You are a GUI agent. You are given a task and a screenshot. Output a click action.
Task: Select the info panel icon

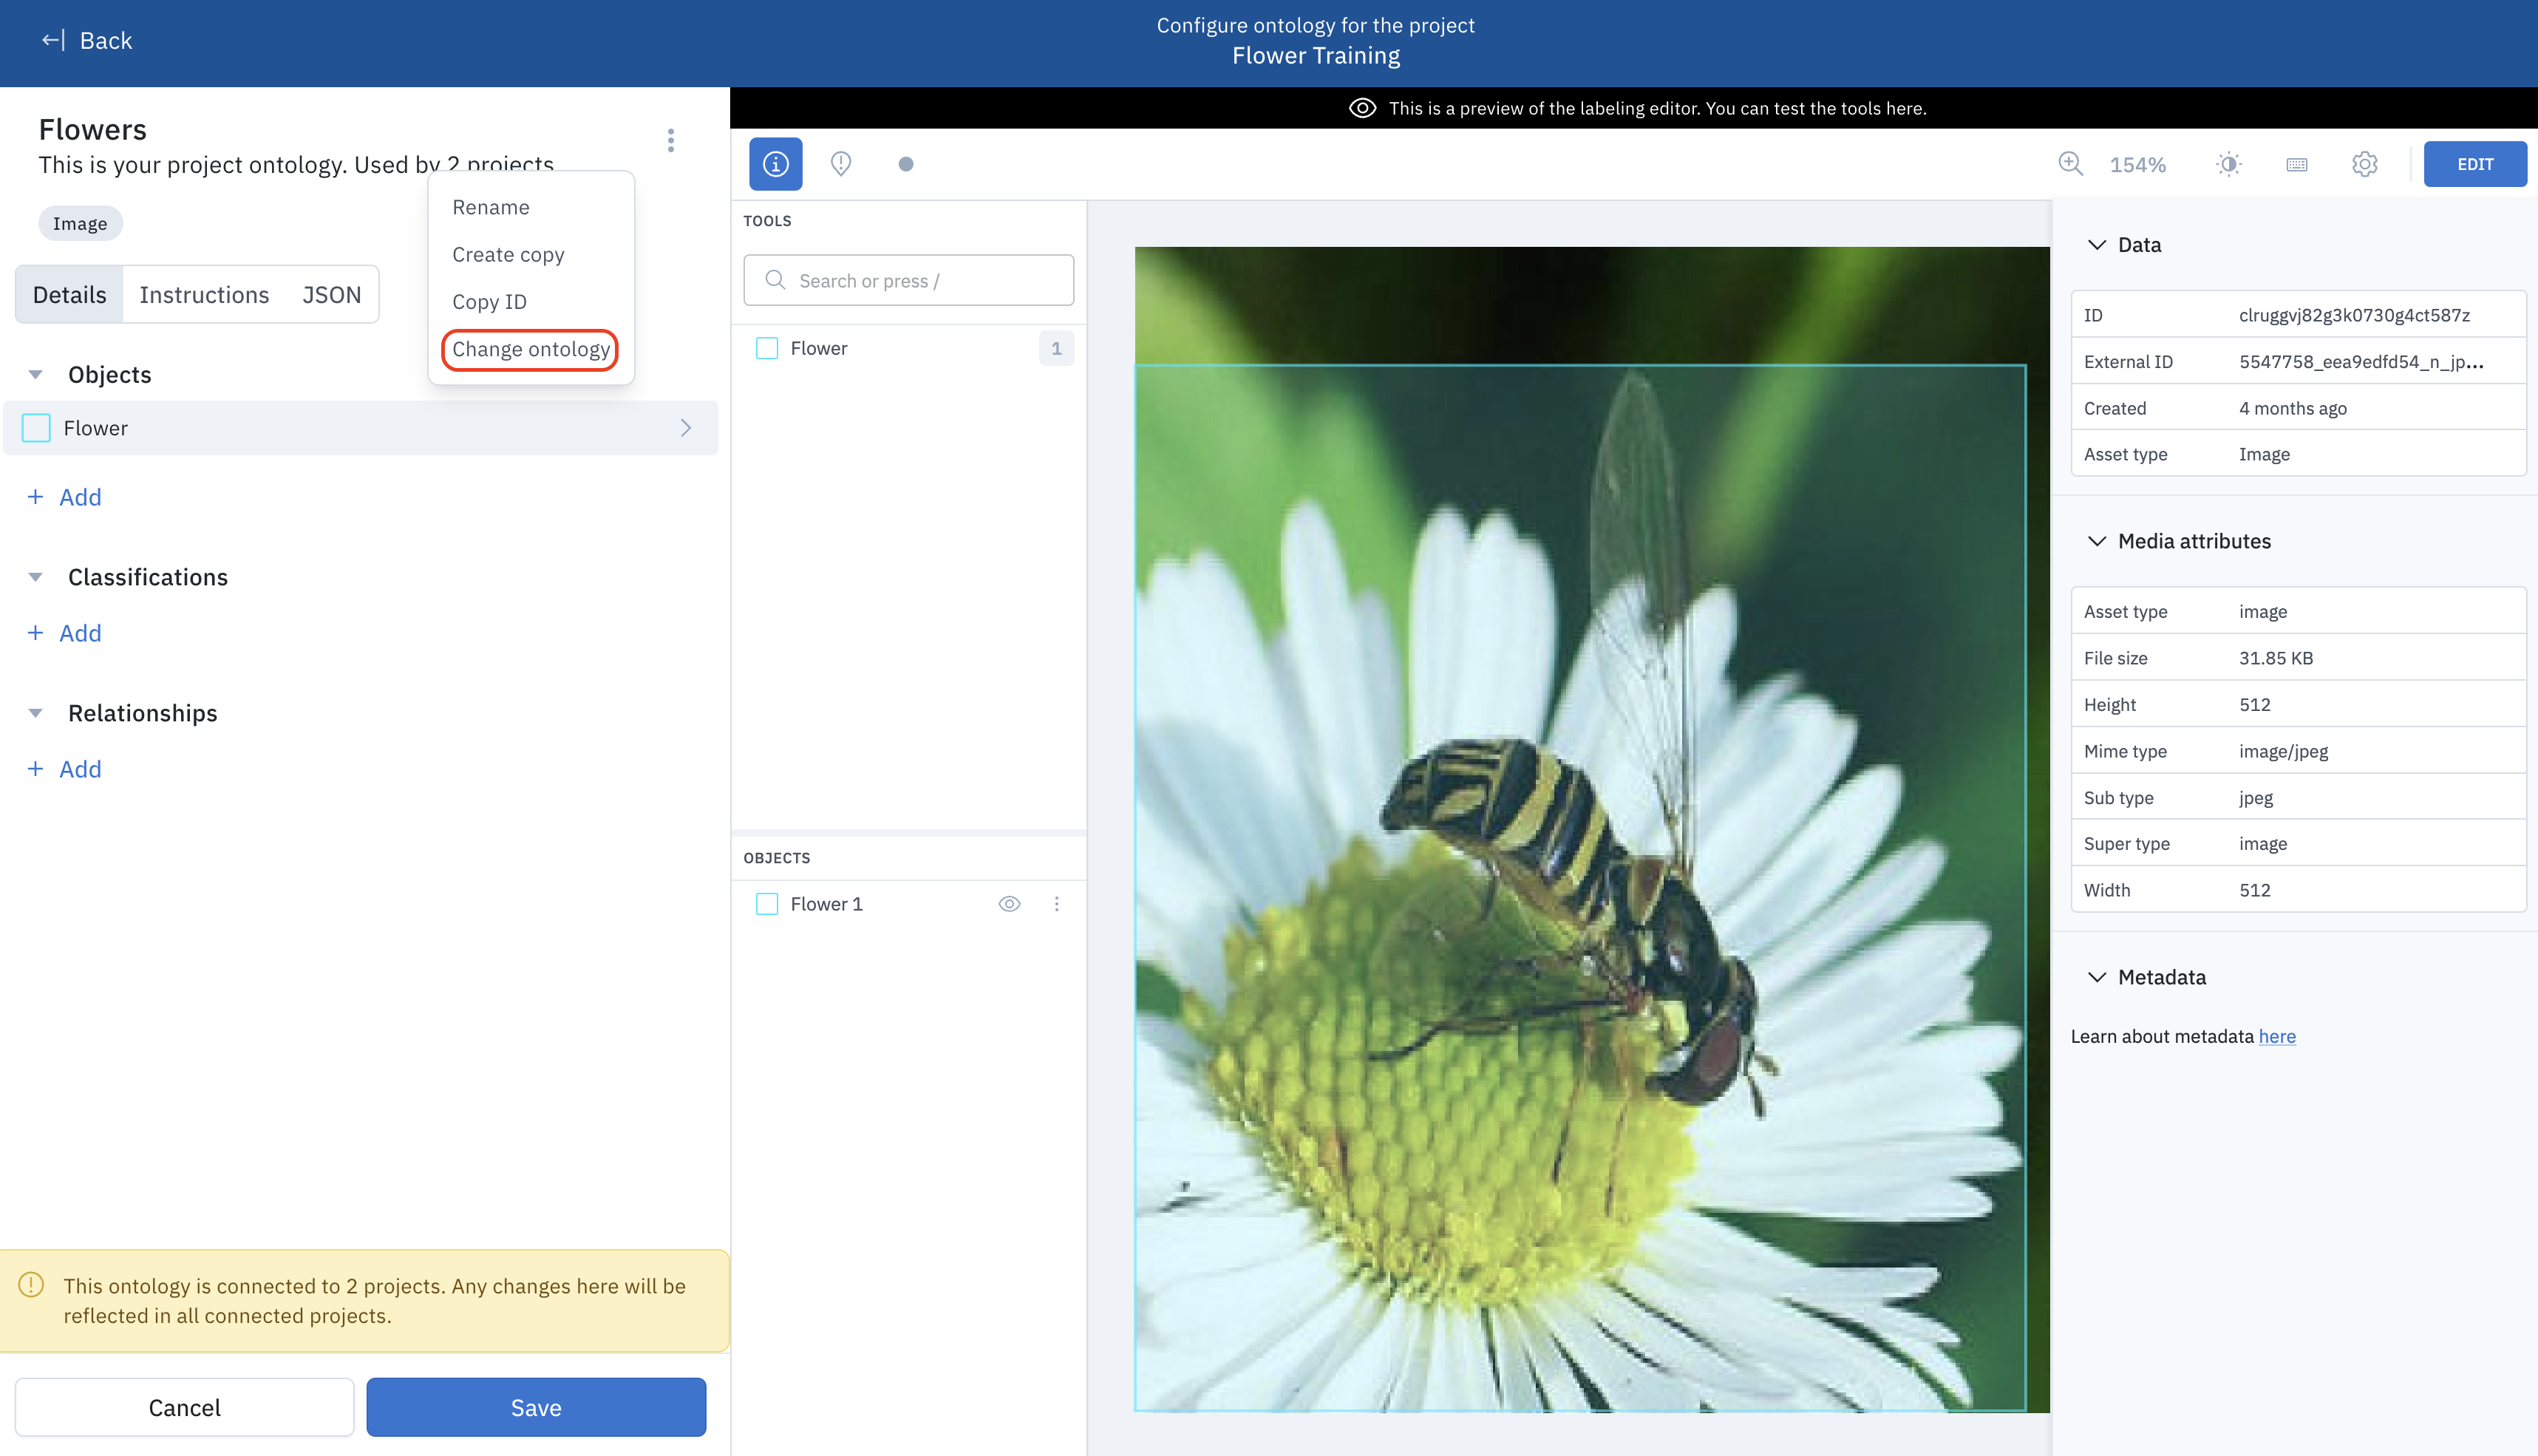pos(775,164)
